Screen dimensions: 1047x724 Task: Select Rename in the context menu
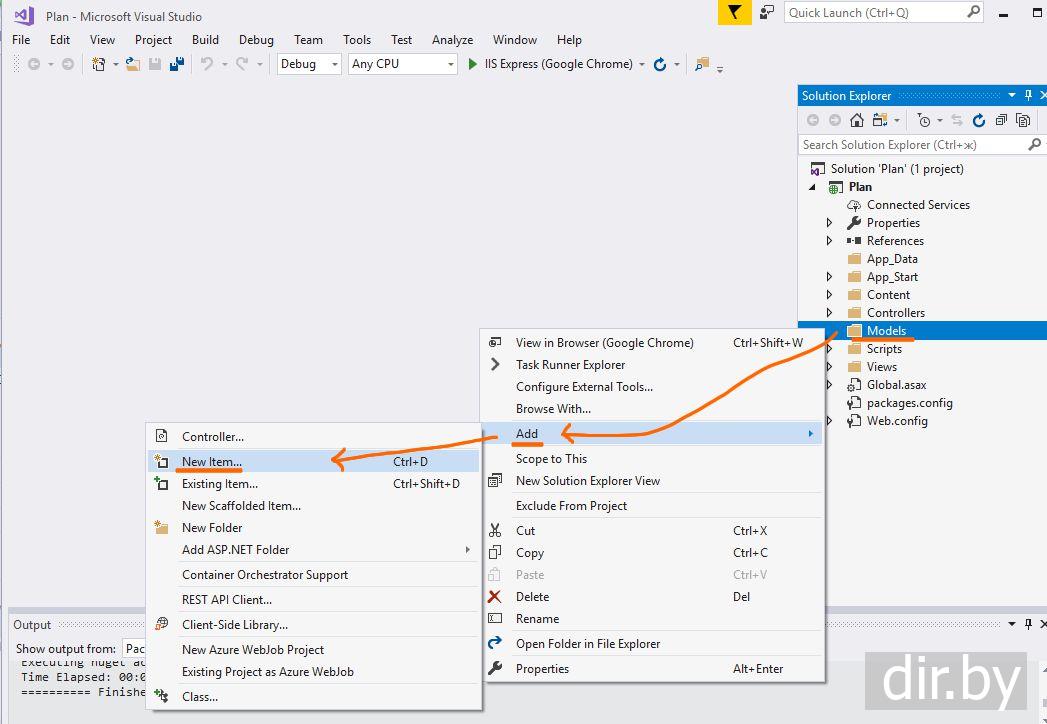coord(537,619)
